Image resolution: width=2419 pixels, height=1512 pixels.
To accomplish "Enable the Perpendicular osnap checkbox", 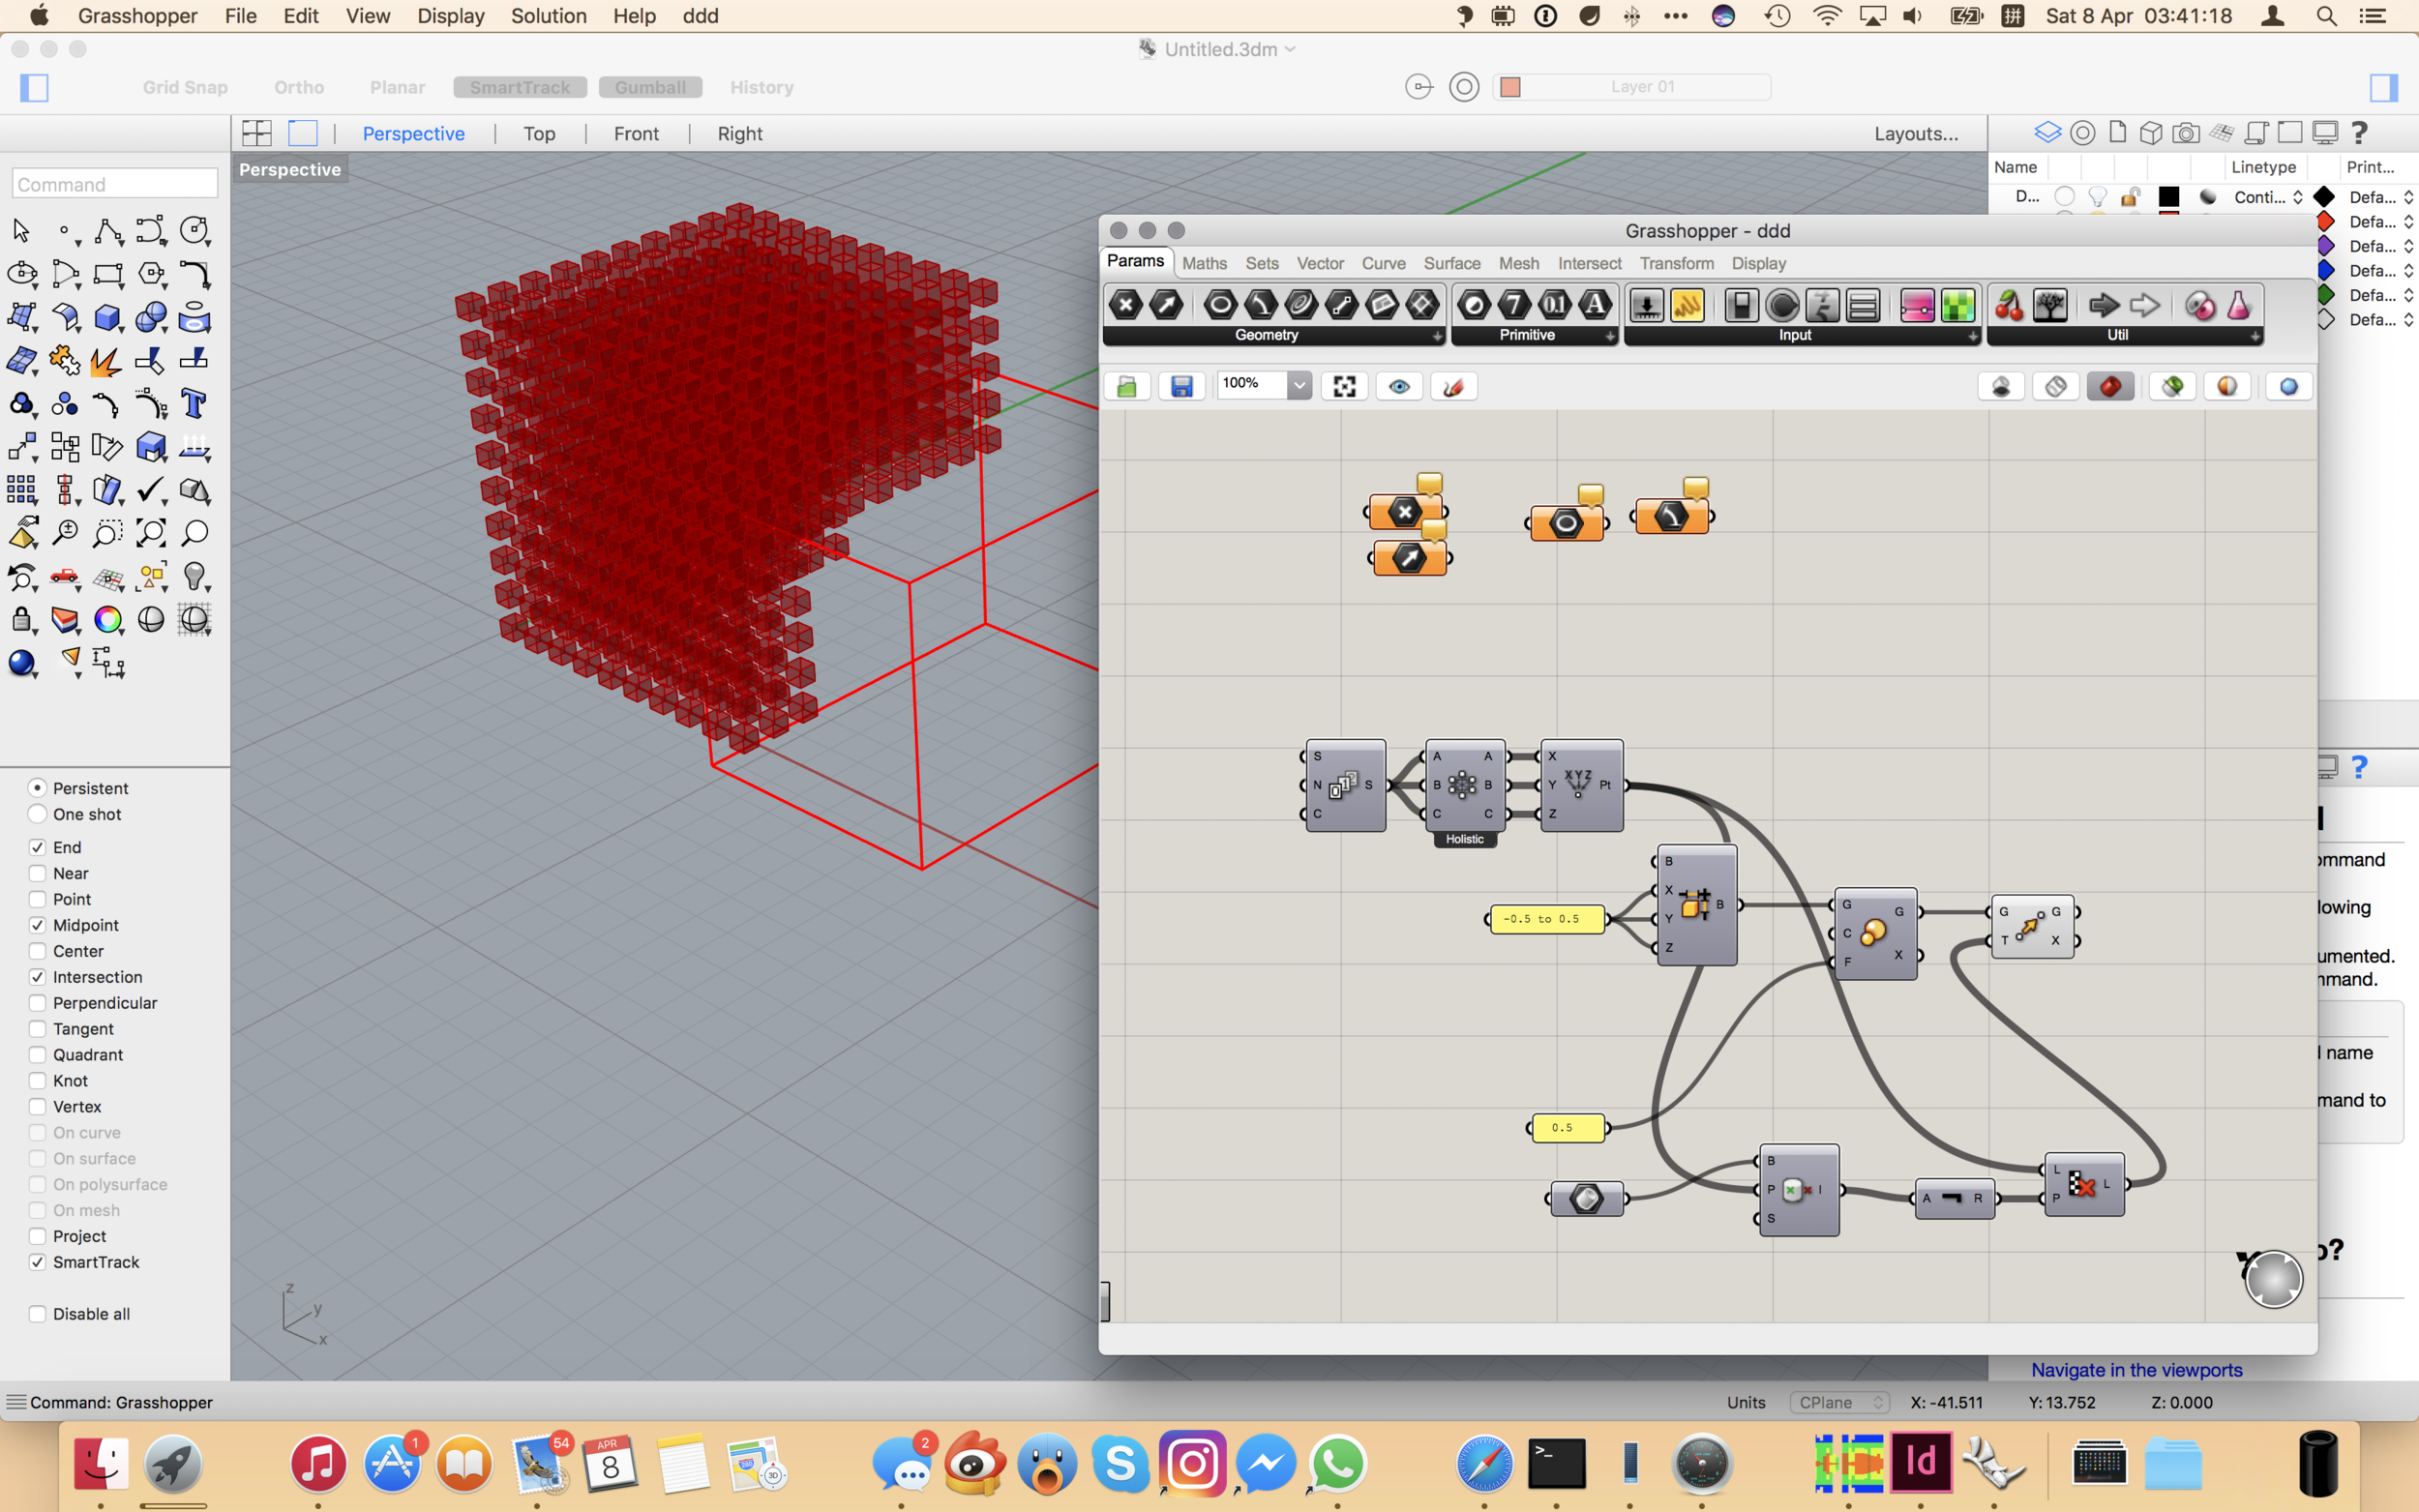I will (38, 1003).
